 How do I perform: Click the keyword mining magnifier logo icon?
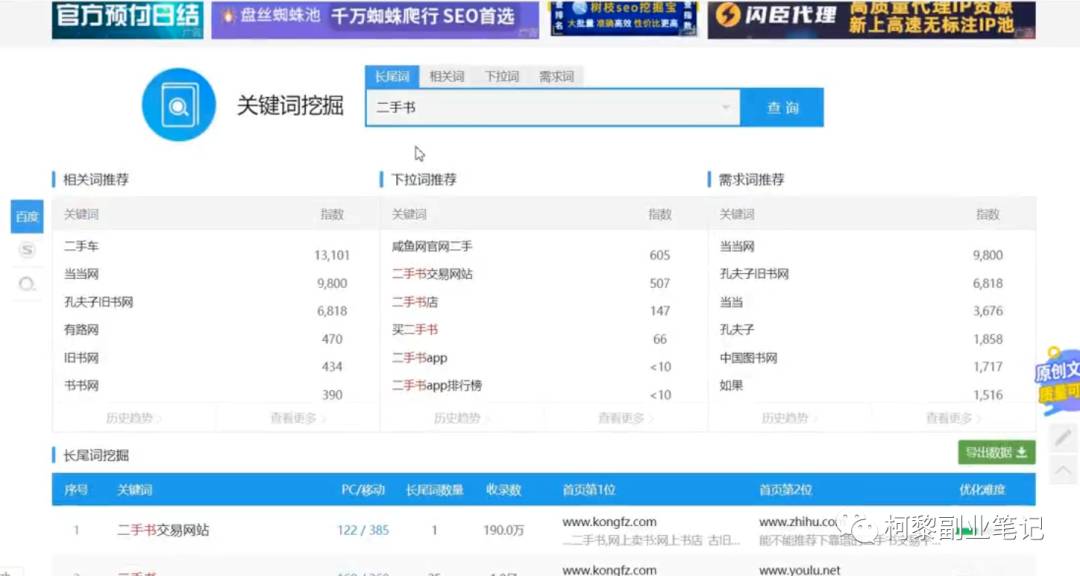tap(178, 105)
